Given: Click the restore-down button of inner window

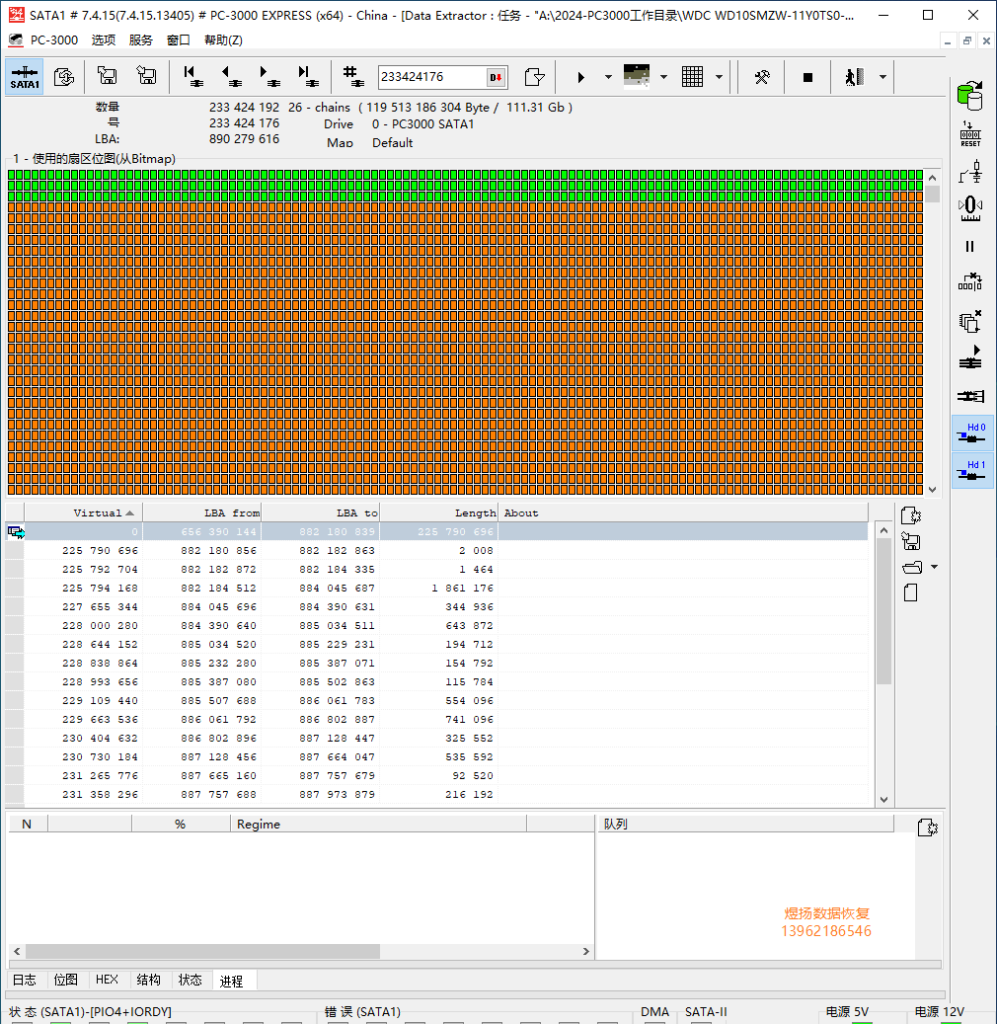Looking at the screenshot, I should pyautogui.click(x=967, y=40).
